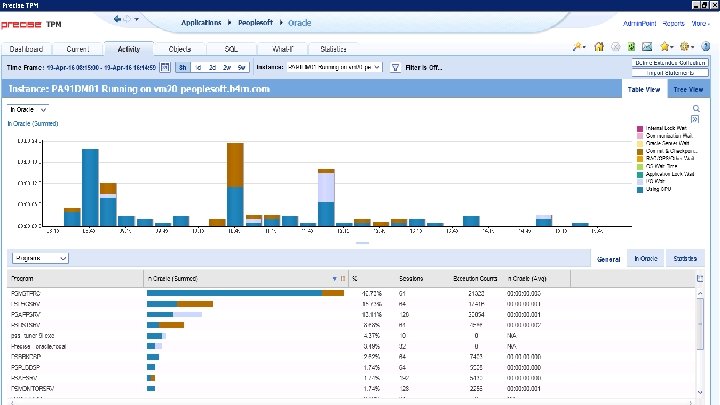Click the Using CPU legend swatch
720x405 pixels.
pos(640,190)
